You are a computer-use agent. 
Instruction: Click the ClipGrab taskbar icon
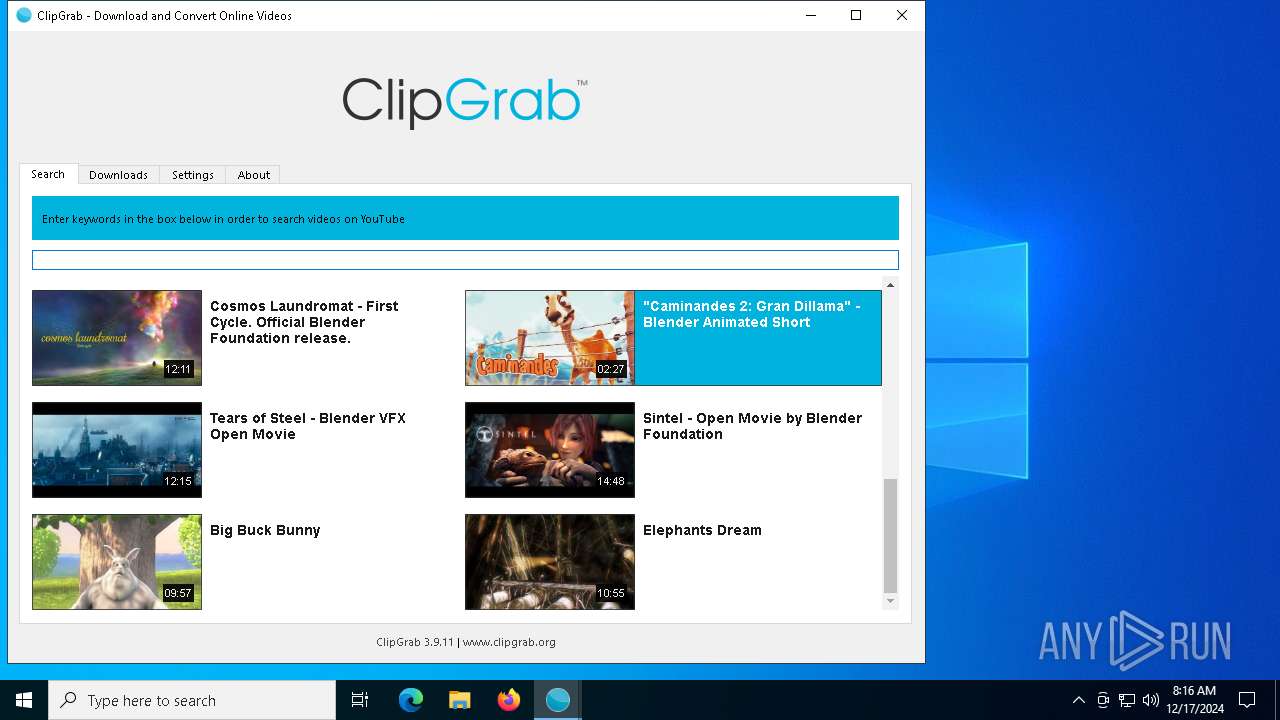(x=558, y=700)
